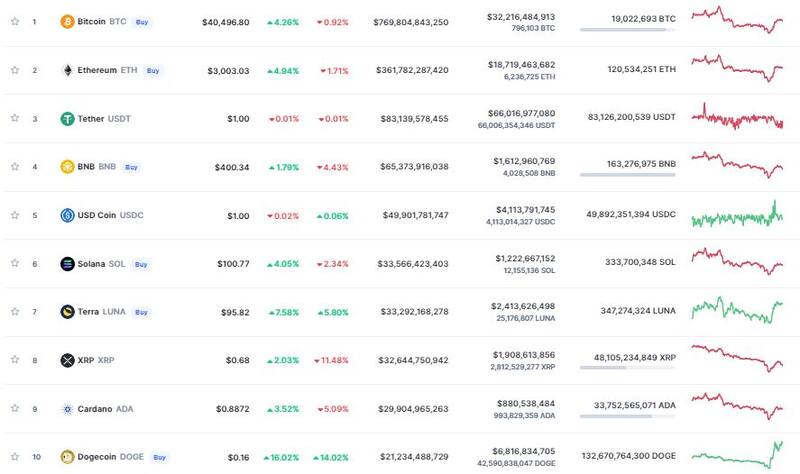Click the BNB coin logo icon
This screenshot has width=800, height=474.
[x=67, y=167]
